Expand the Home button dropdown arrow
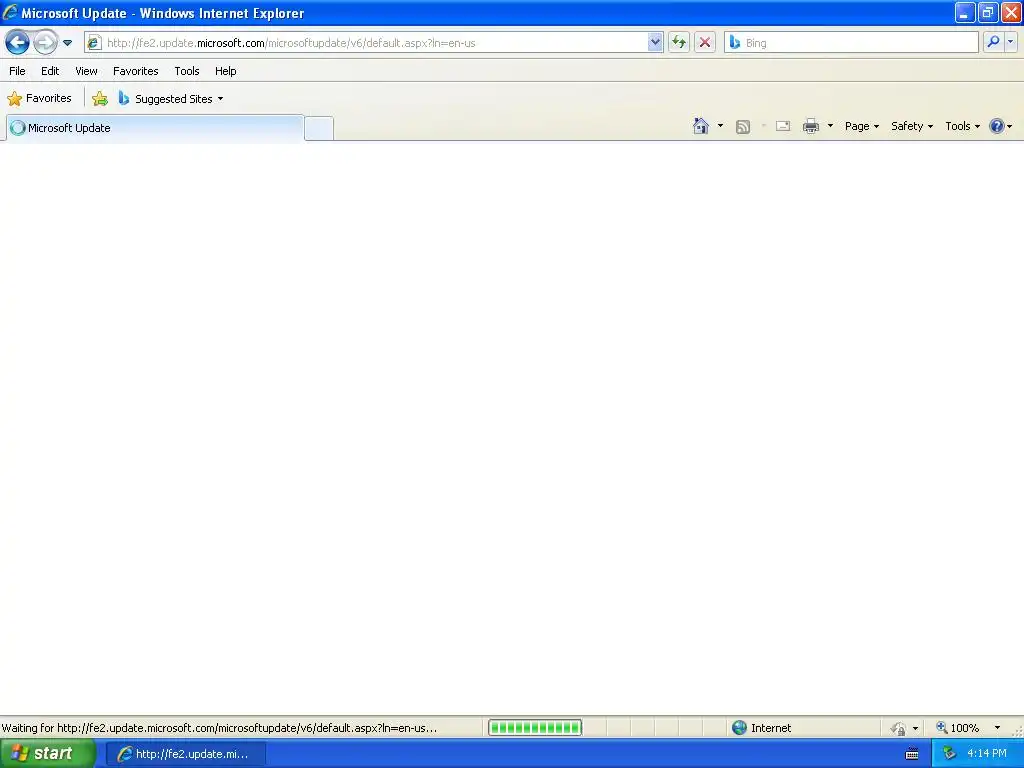1024x768 pixels. click(720, 126)
